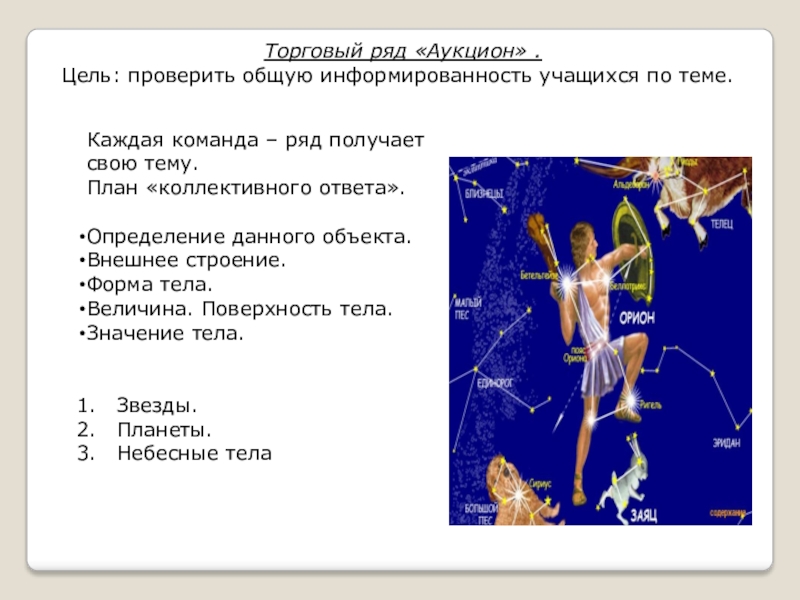The width and height of the screenshot is (800, 600).
Task: Select bullet 'Внешнее строение.'
Action: click(x=182, y=260)
